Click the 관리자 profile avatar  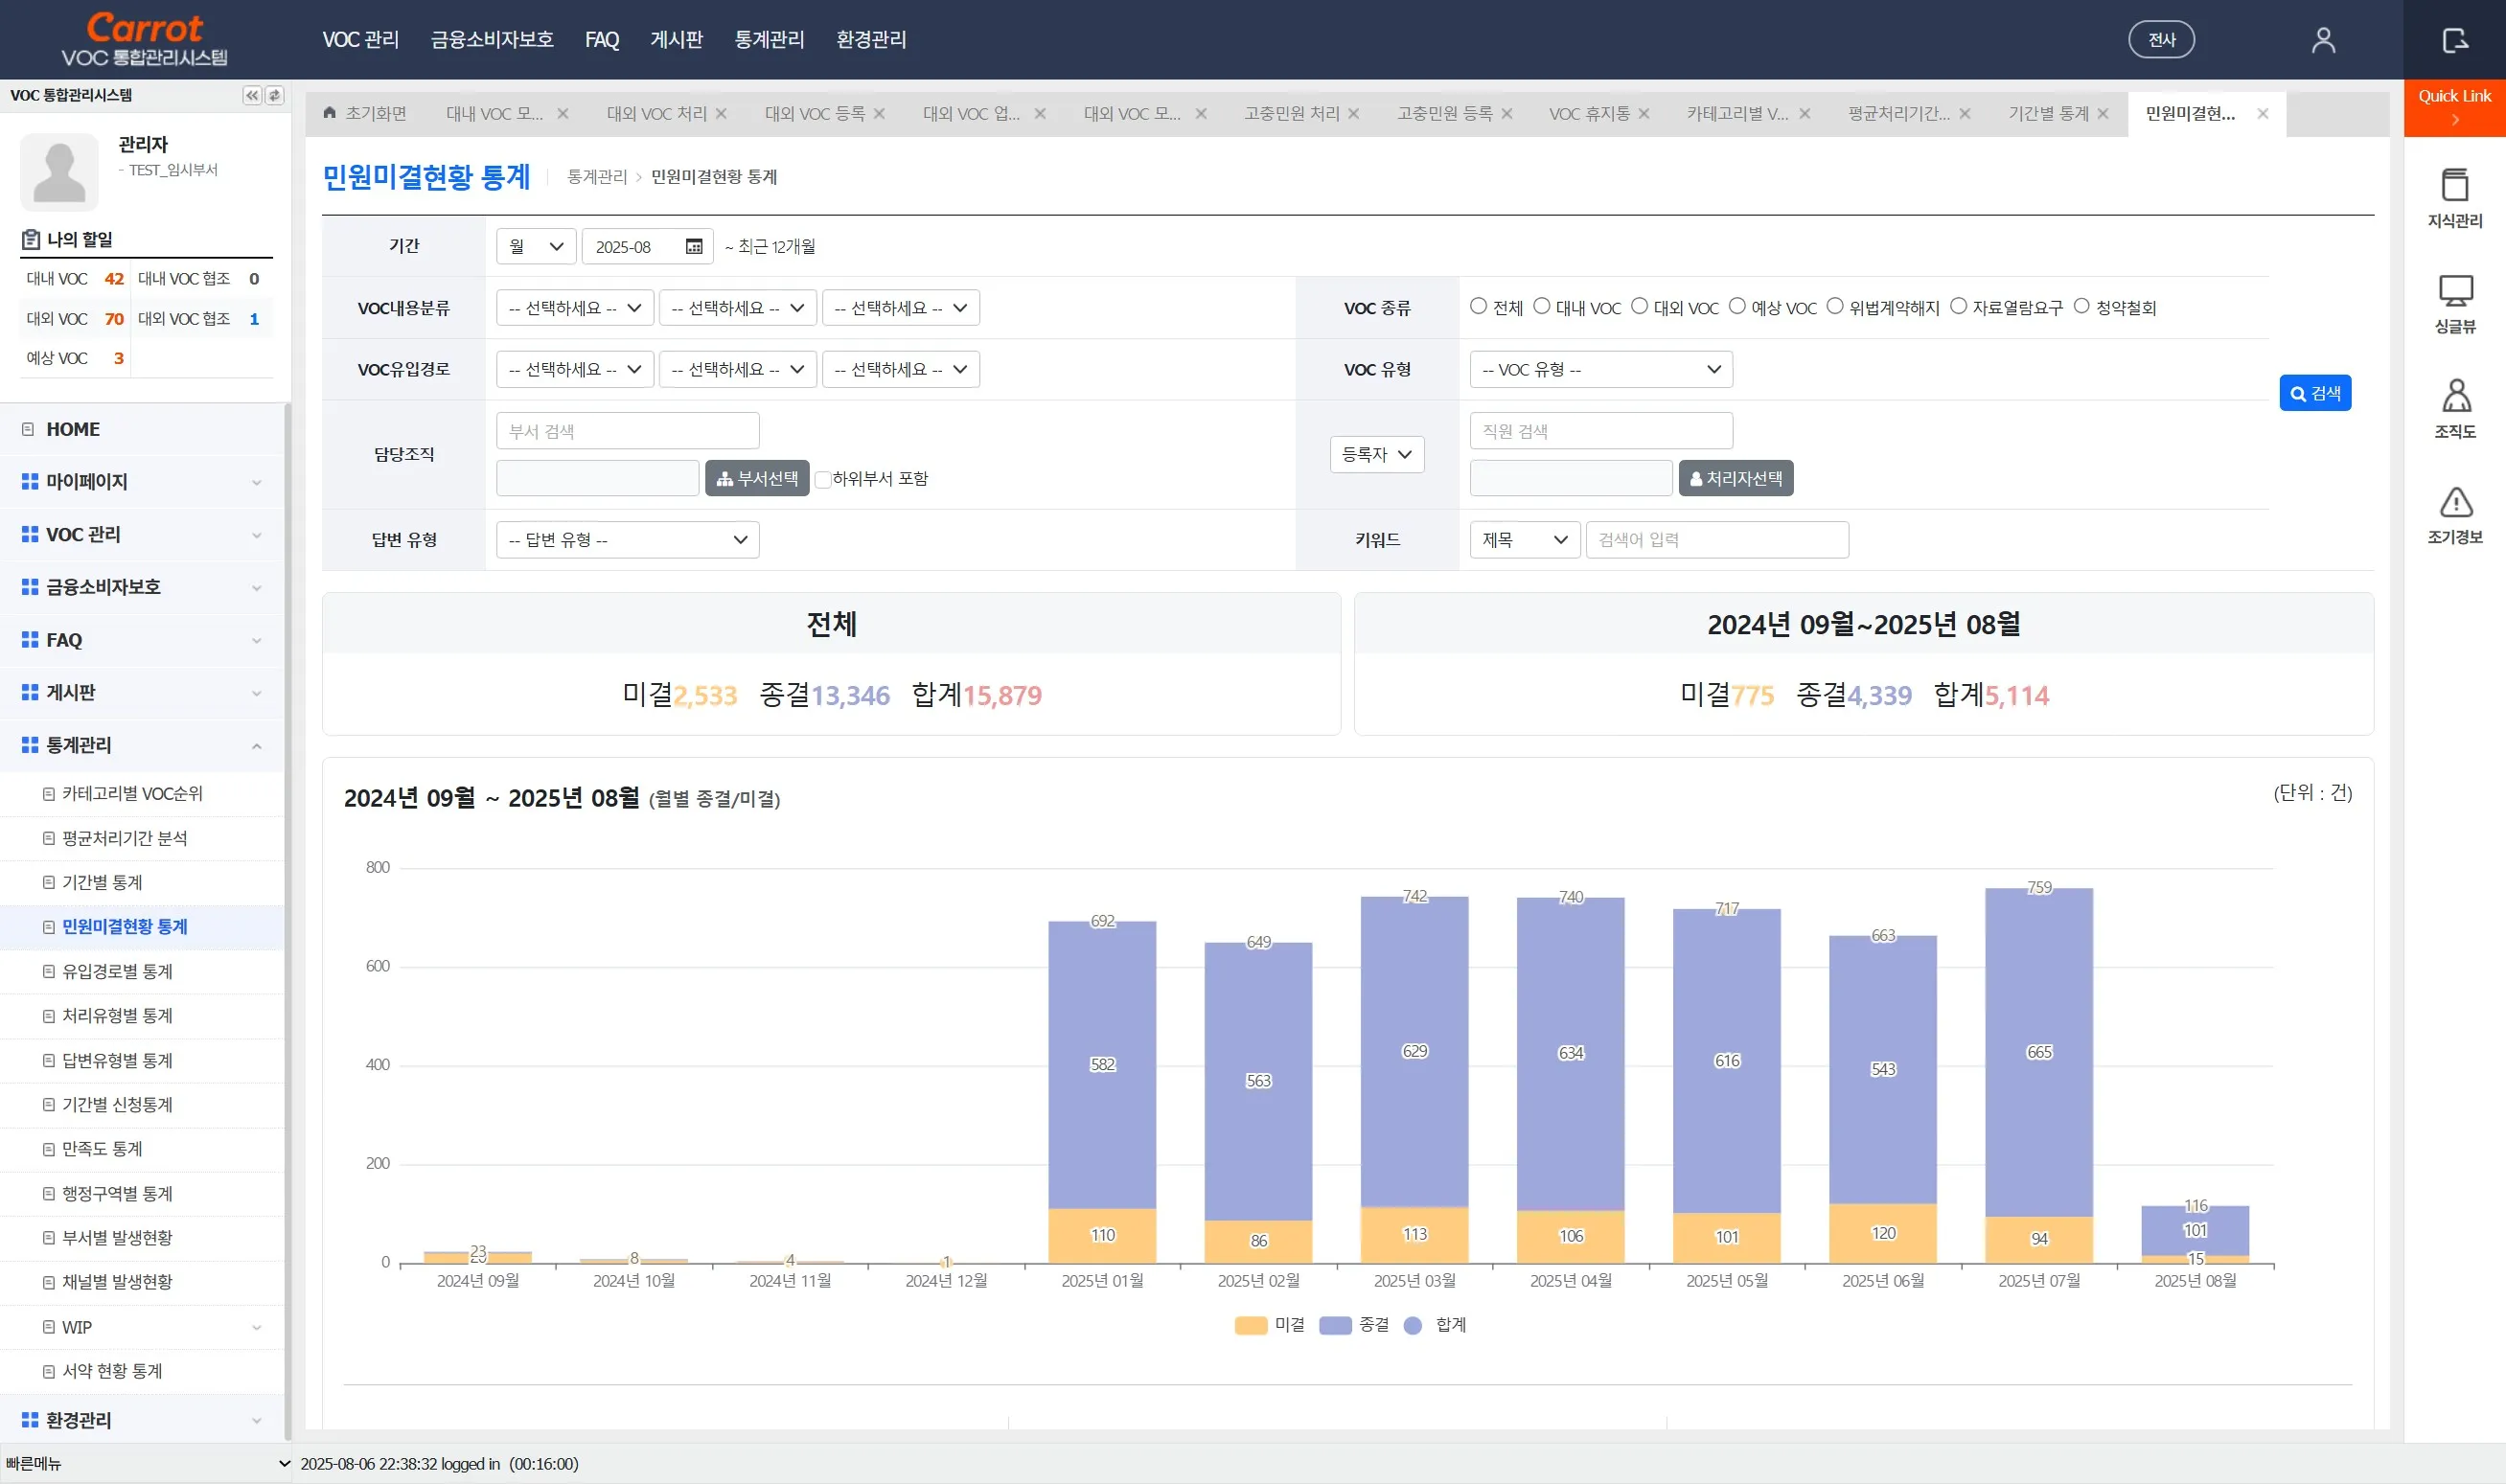(59, 171)
